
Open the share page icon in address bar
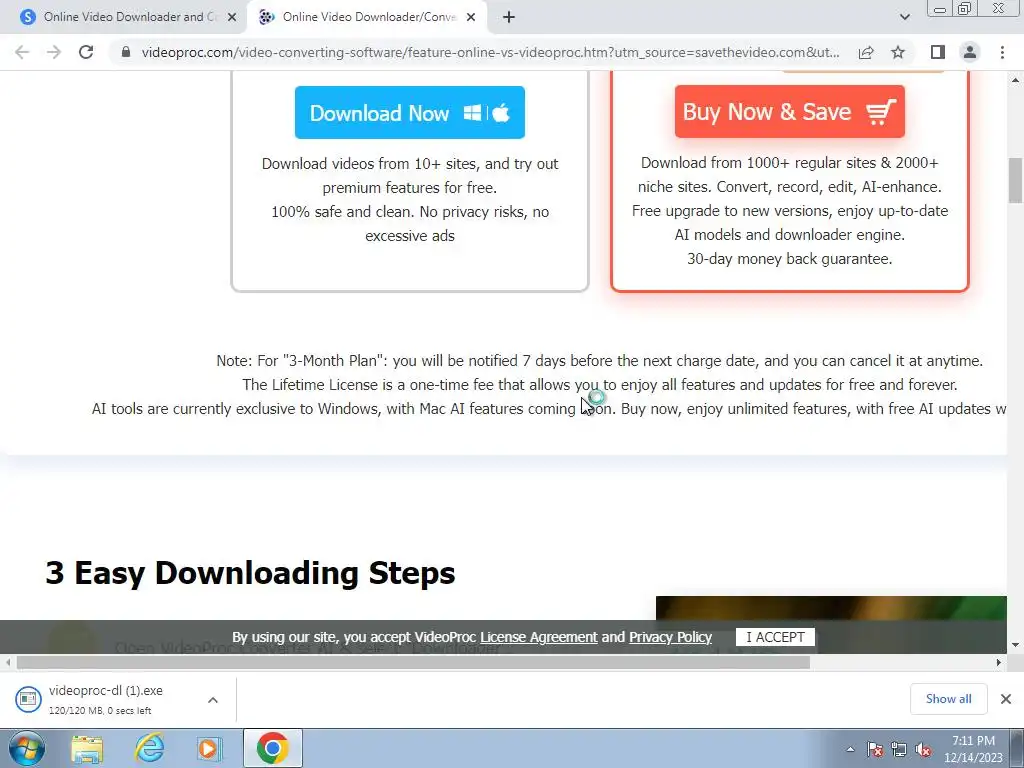click(866, 52)
